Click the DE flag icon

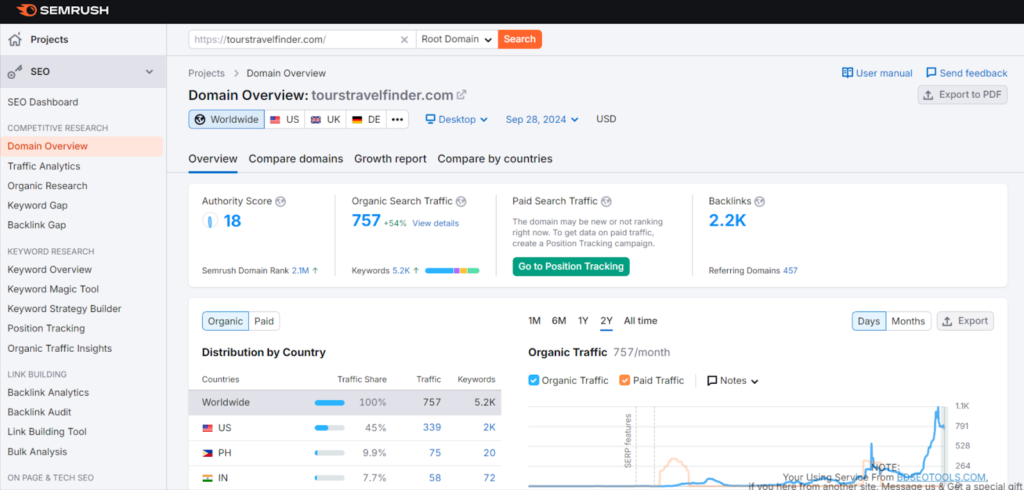tap(357, 120)
